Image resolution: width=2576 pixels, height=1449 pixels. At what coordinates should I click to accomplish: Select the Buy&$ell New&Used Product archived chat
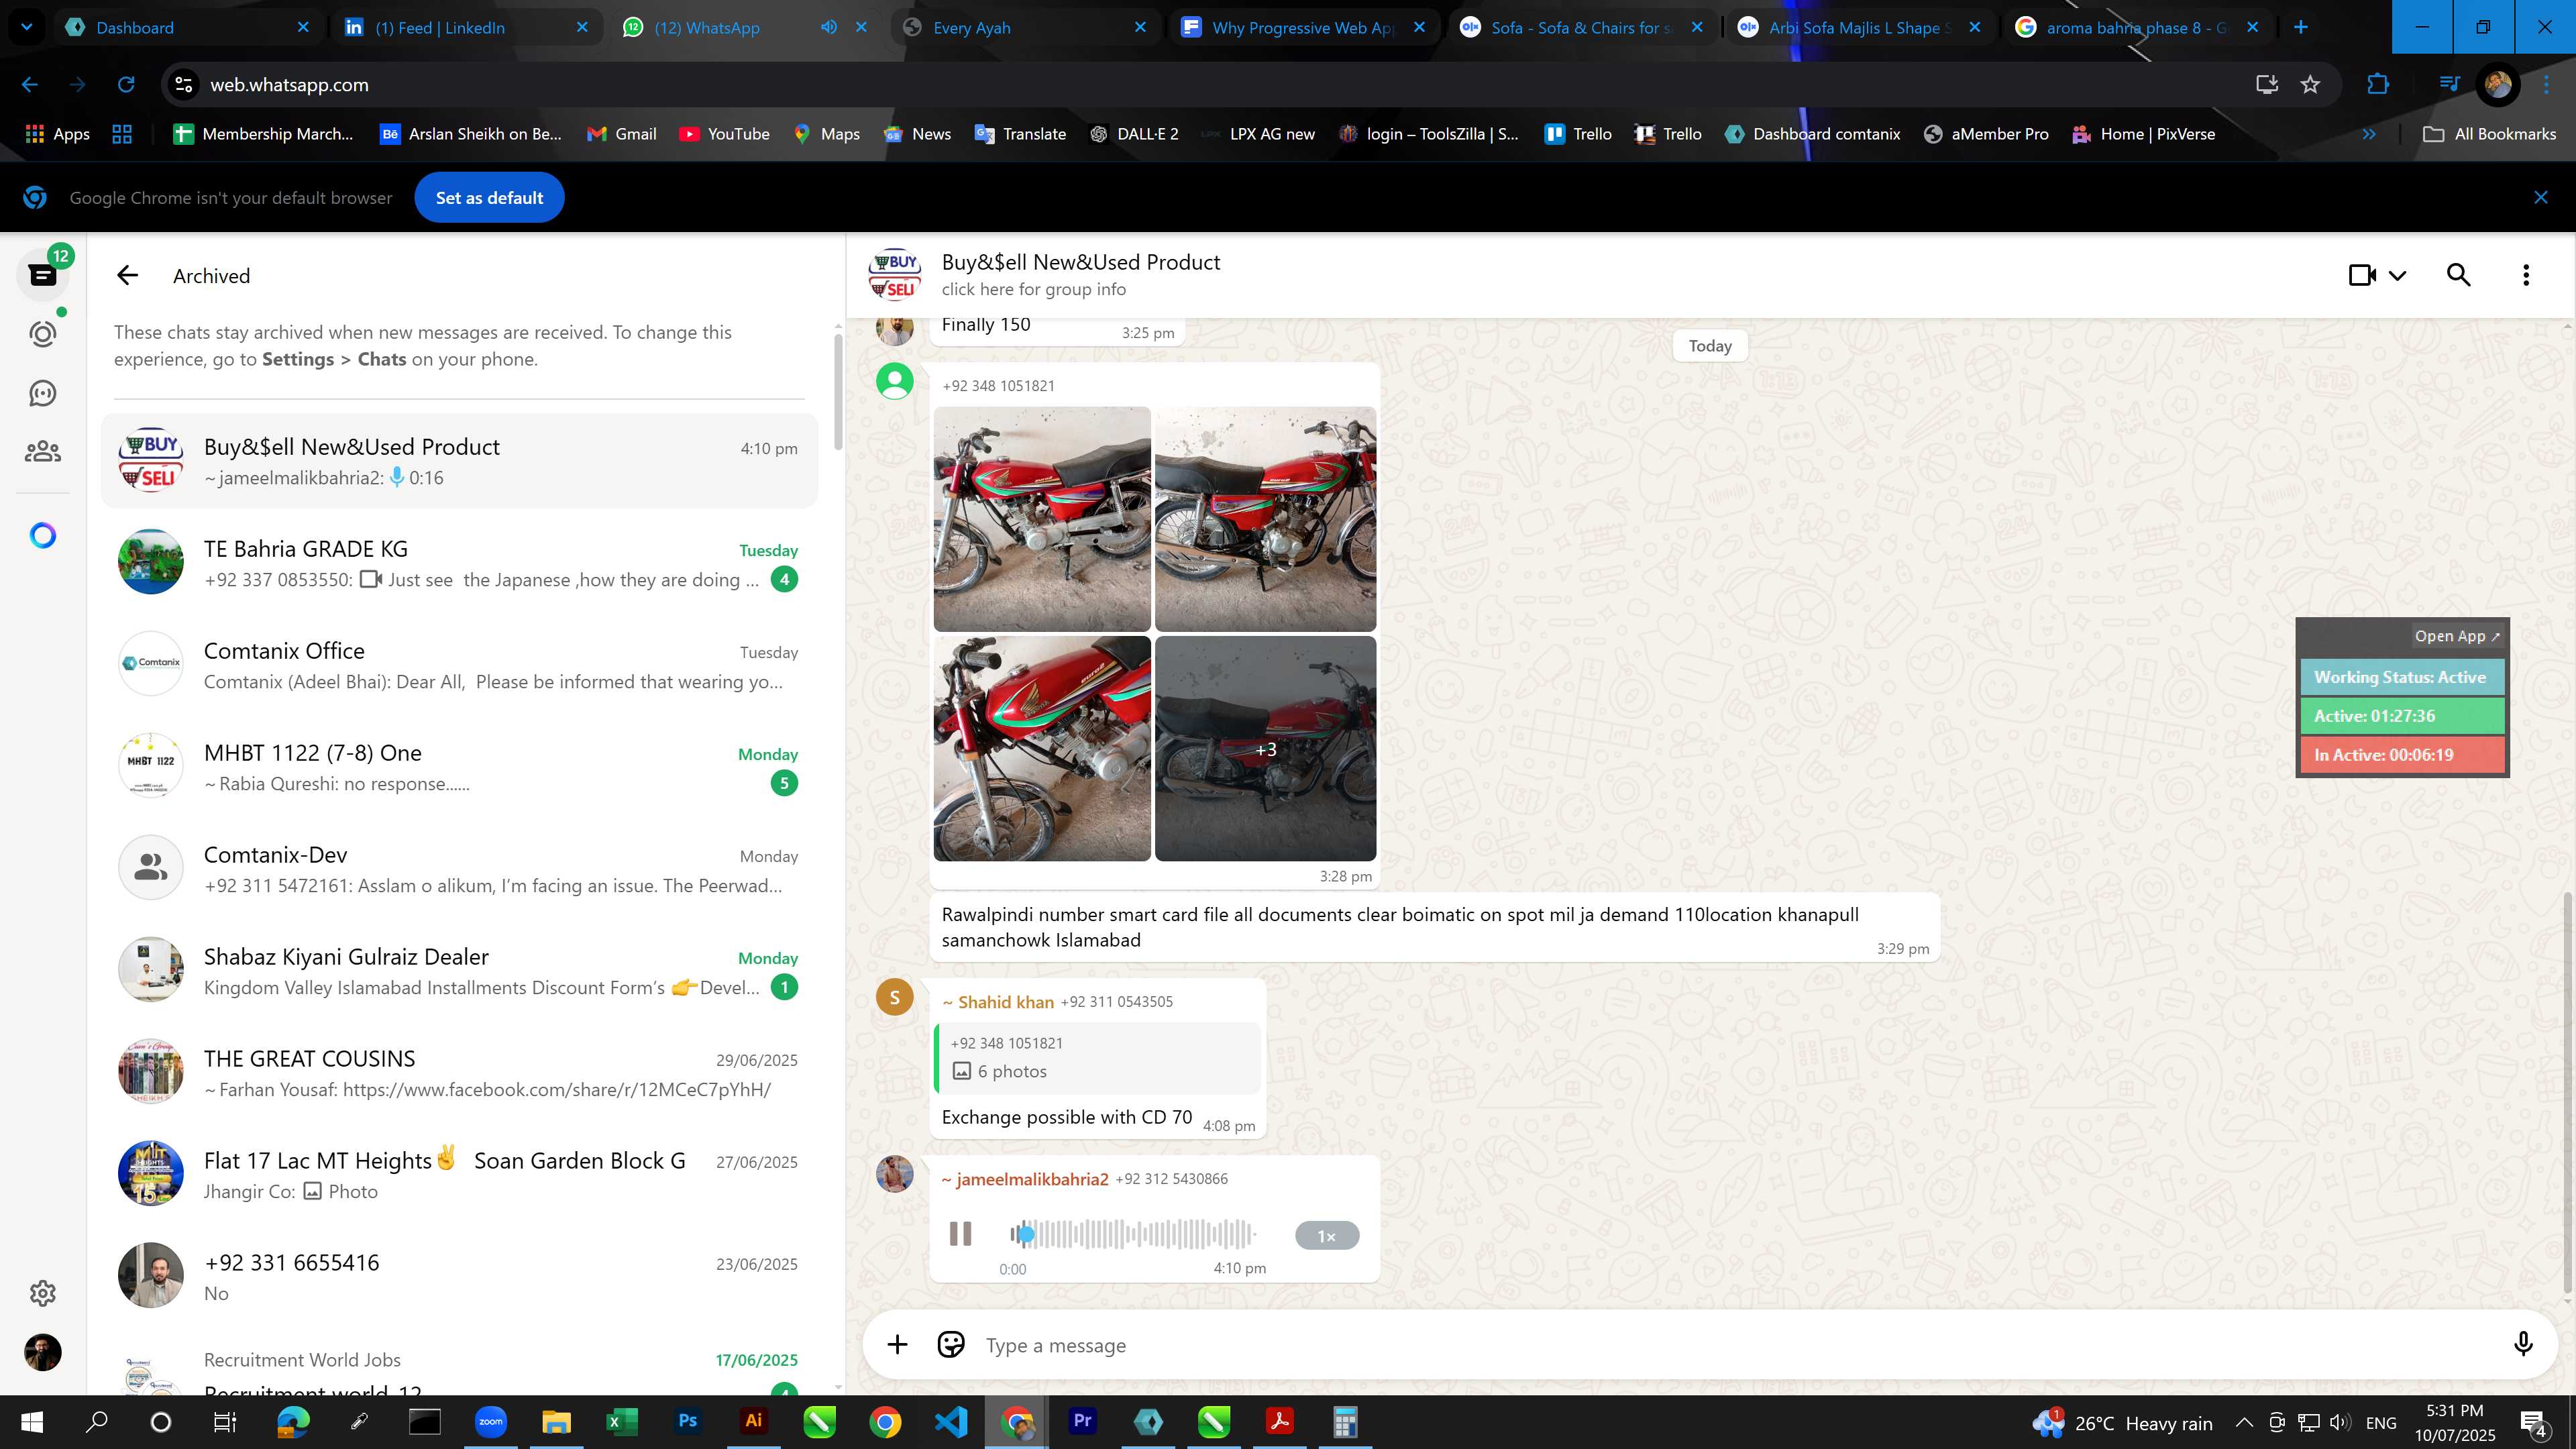459,461
